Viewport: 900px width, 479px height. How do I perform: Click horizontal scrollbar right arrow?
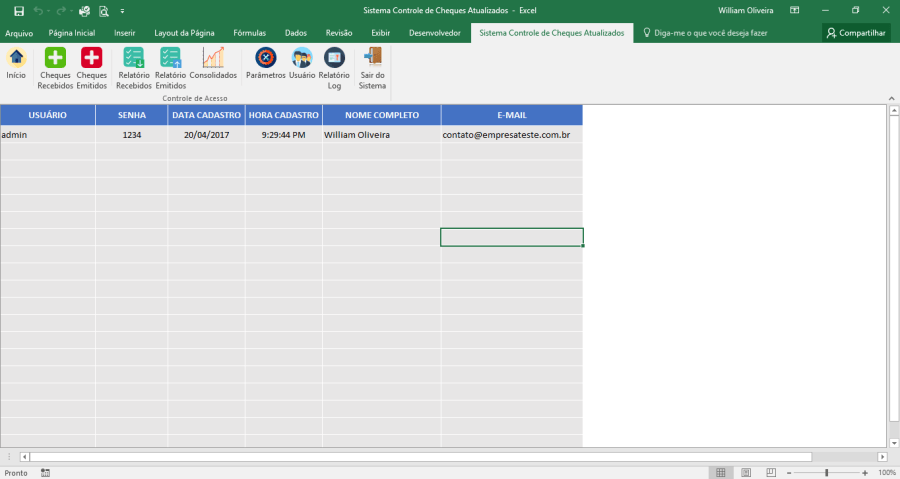tap(882, 457)
